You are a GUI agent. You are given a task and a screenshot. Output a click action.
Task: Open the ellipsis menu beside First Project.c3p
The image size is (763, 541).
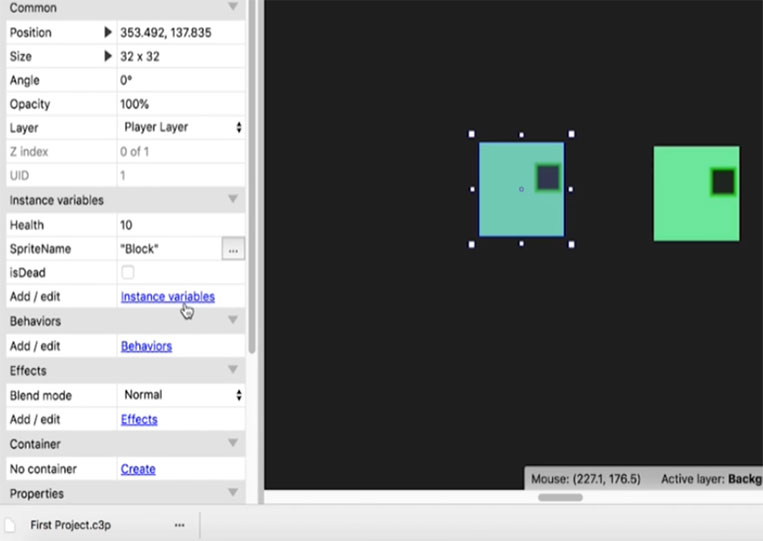tap(180, 525)
